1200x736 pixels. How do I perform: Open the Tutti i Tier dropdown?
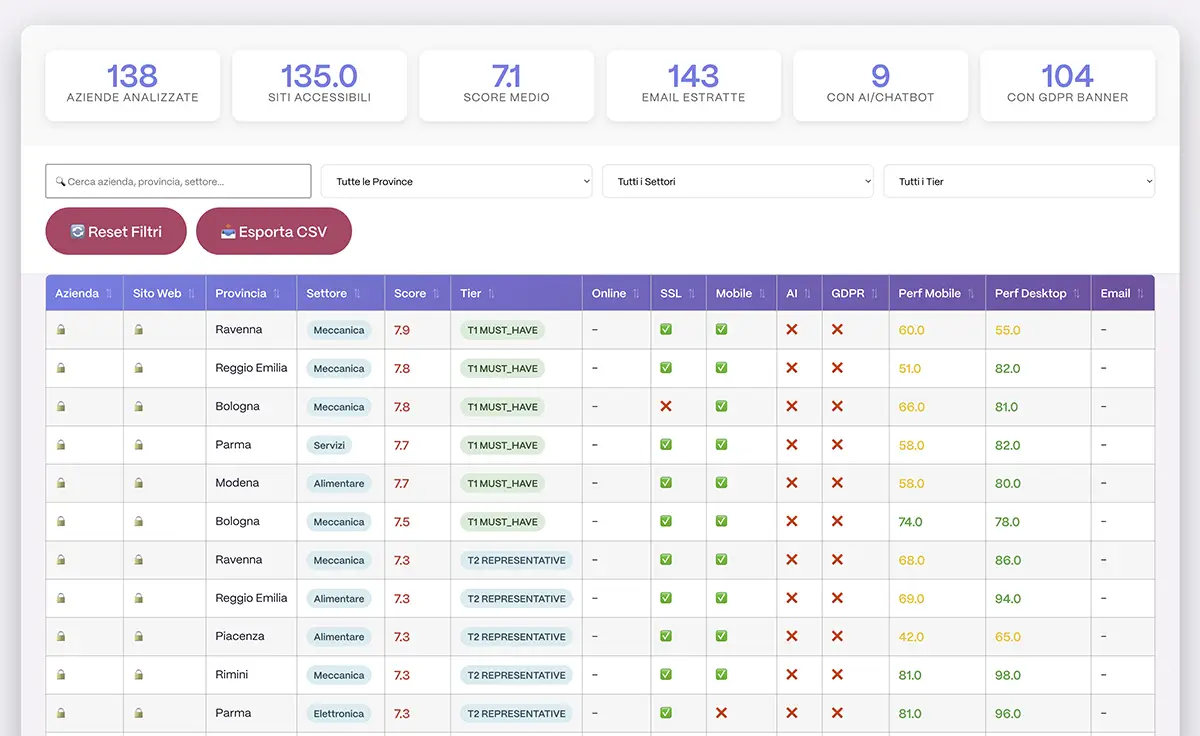coord(1019,182)
